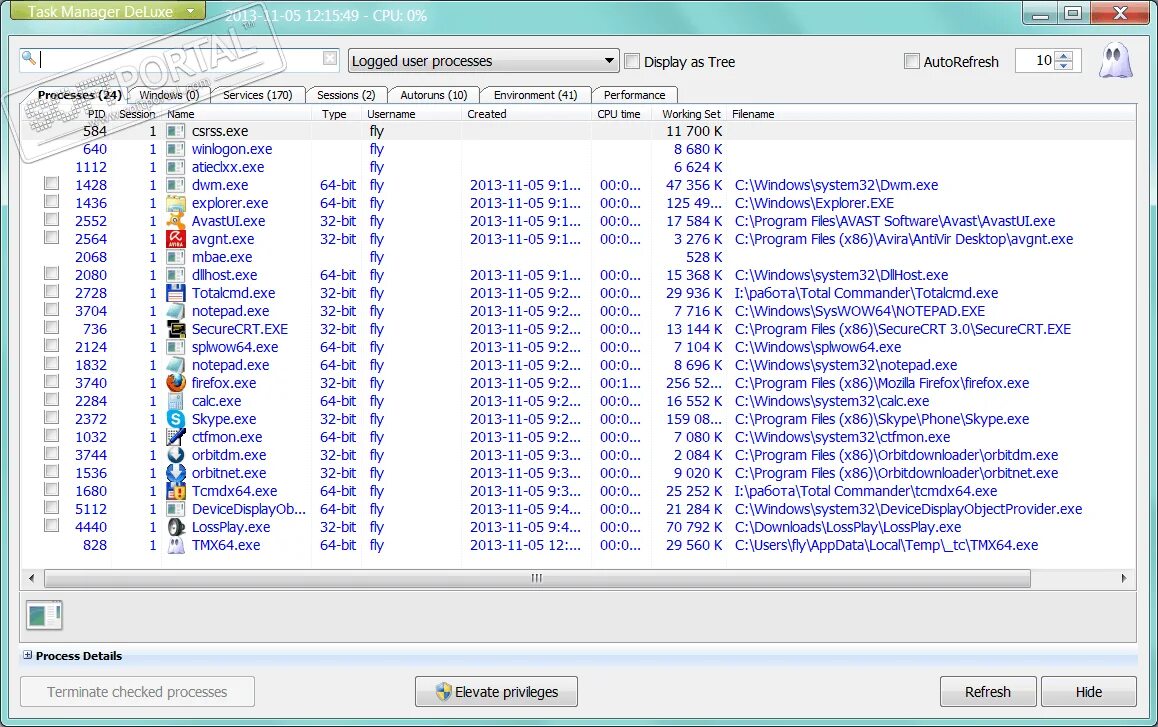This screenshot has height=727, width=1158.
Task: Check the box for calc.exe (PID 2284)
Action: tap(52, 399)
